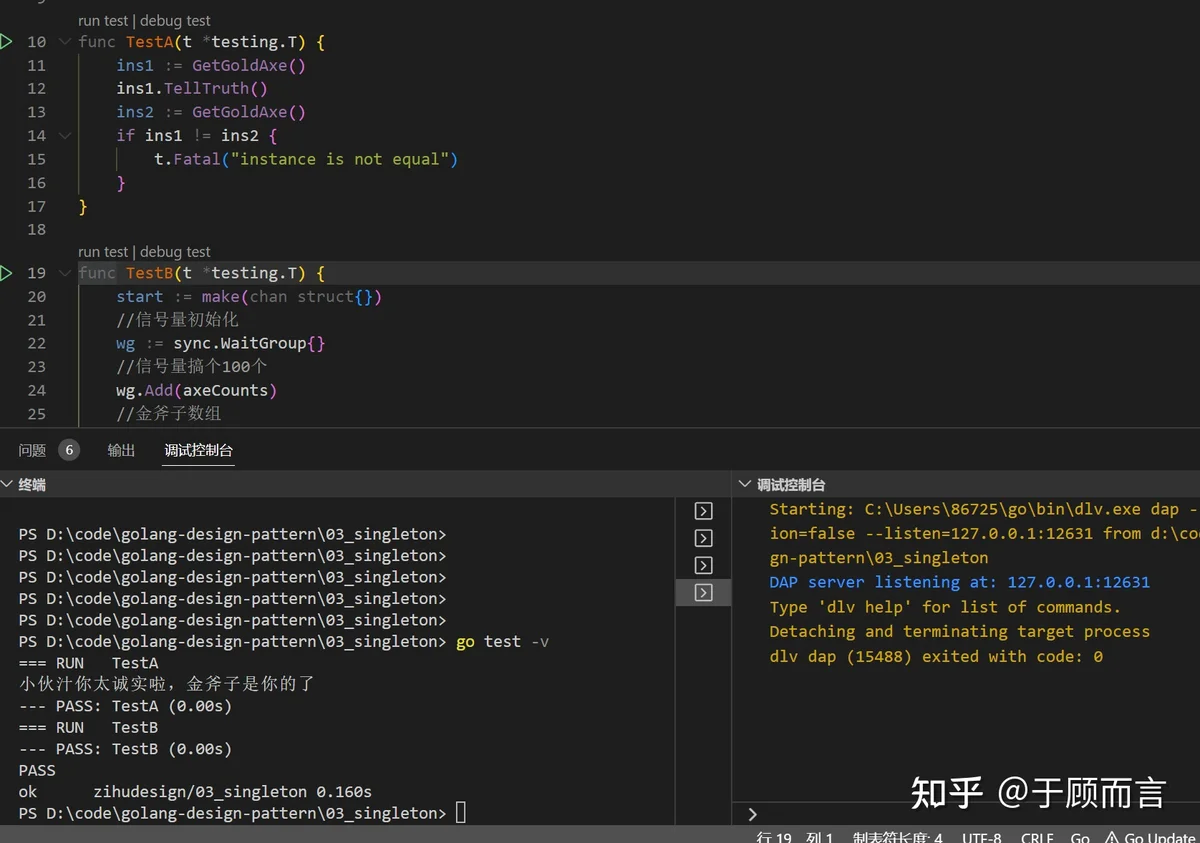Click 'Detaching and terminating target process' line
The width and height of the screenshot is (1200, 843).
point(960,632)
